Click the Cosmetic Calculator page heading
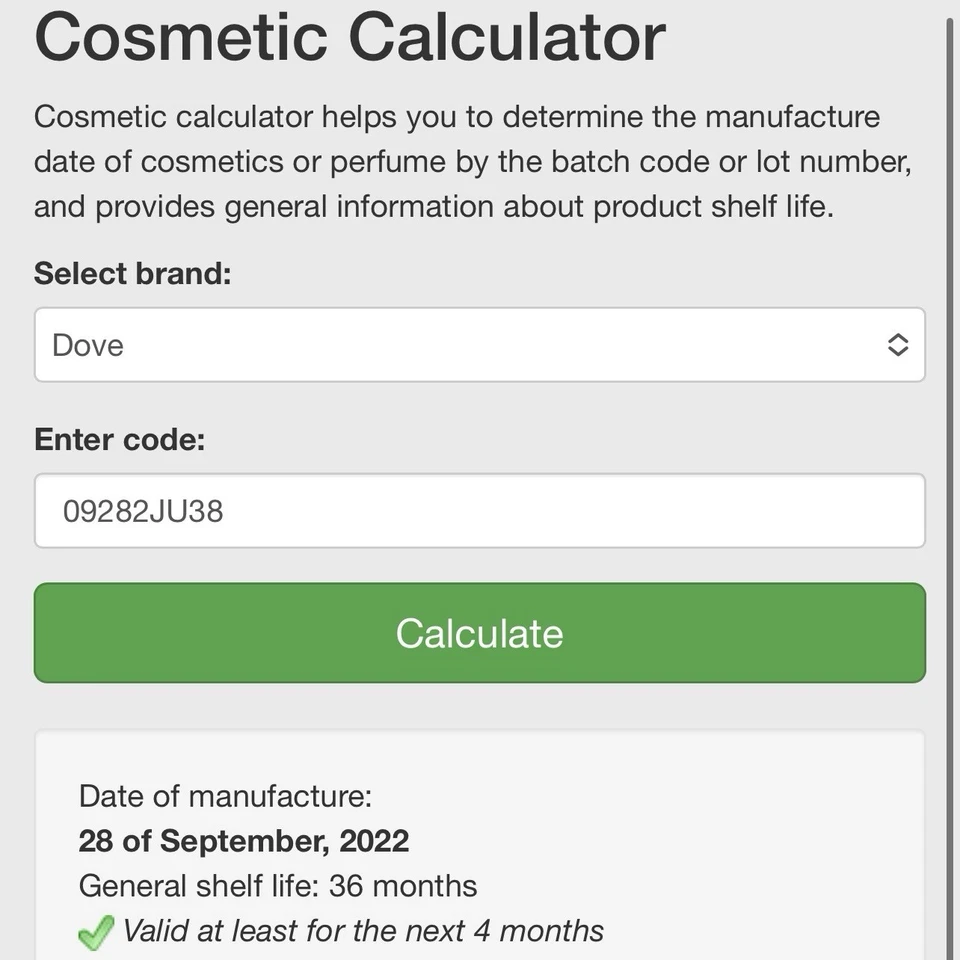Screen dimensions: 960x960 (x=349, y=36)
